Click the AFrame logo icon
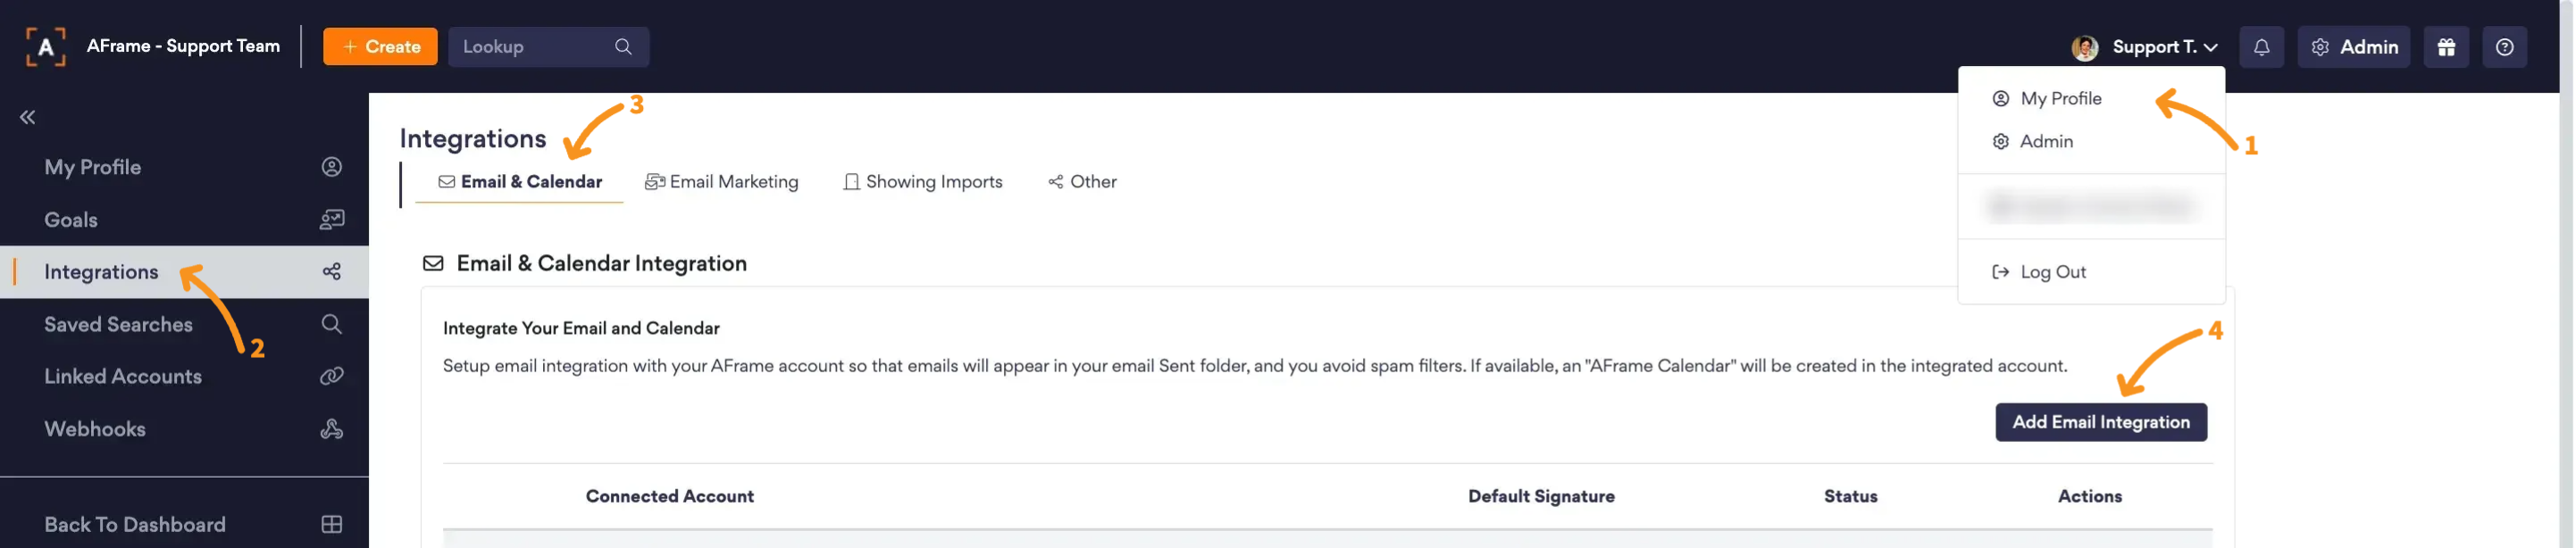 pyautogui.click(x=45, y=47)
